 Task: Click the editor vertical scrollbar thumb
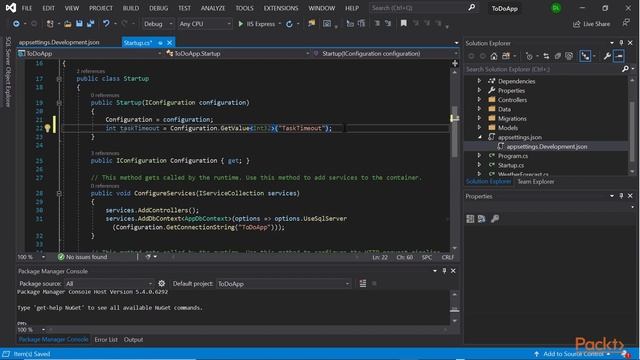[x=455, y=131]
